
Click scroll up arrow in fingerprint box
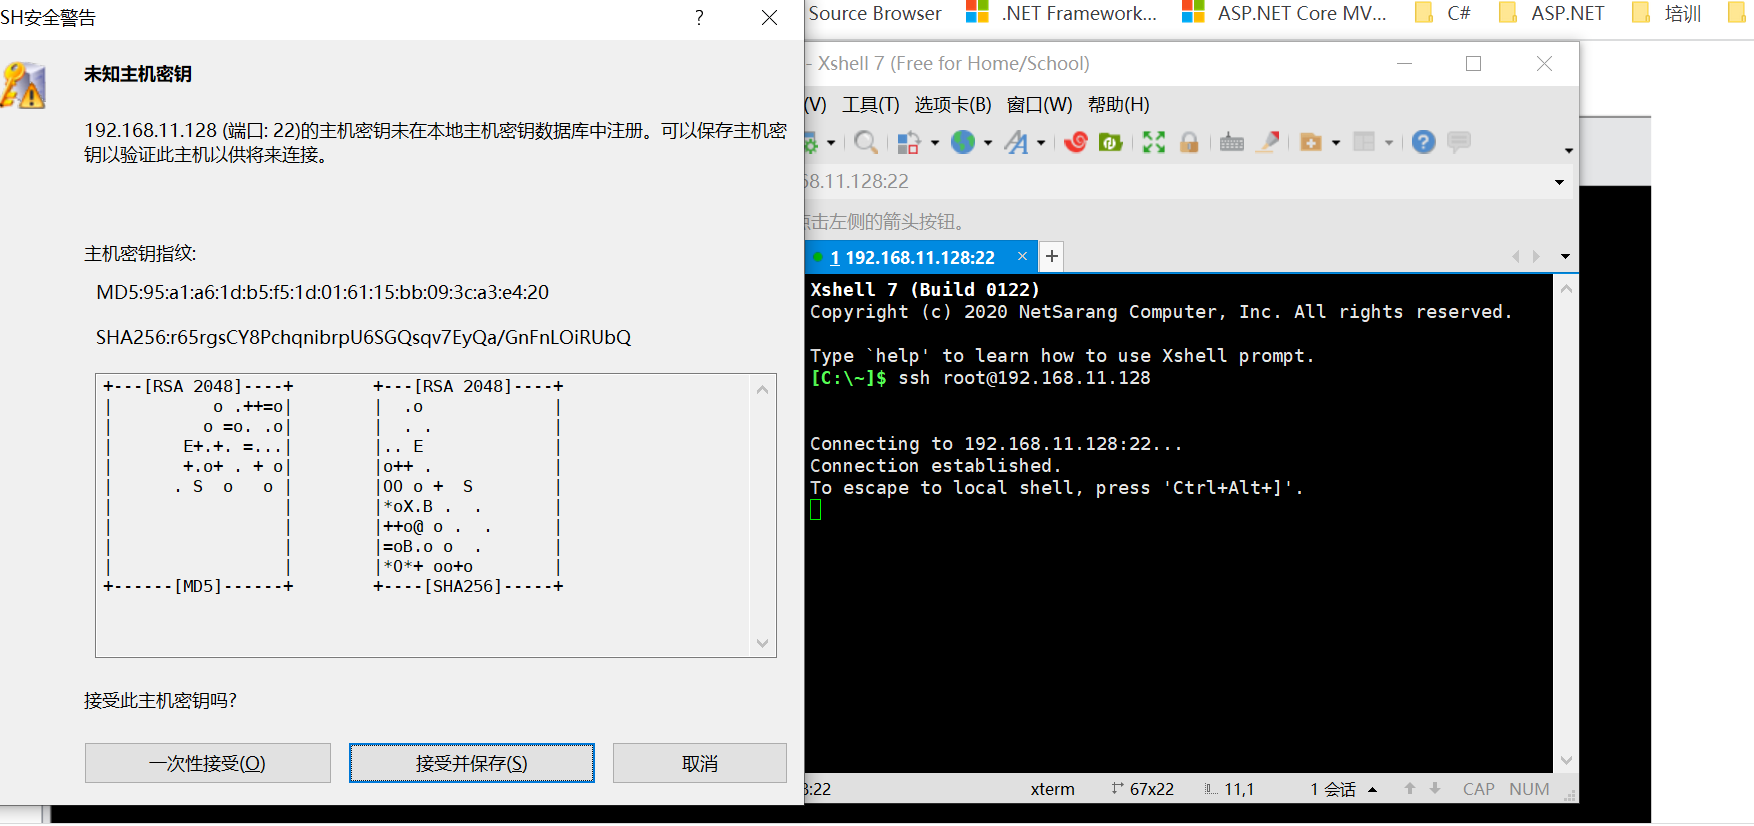pos(763,389)
